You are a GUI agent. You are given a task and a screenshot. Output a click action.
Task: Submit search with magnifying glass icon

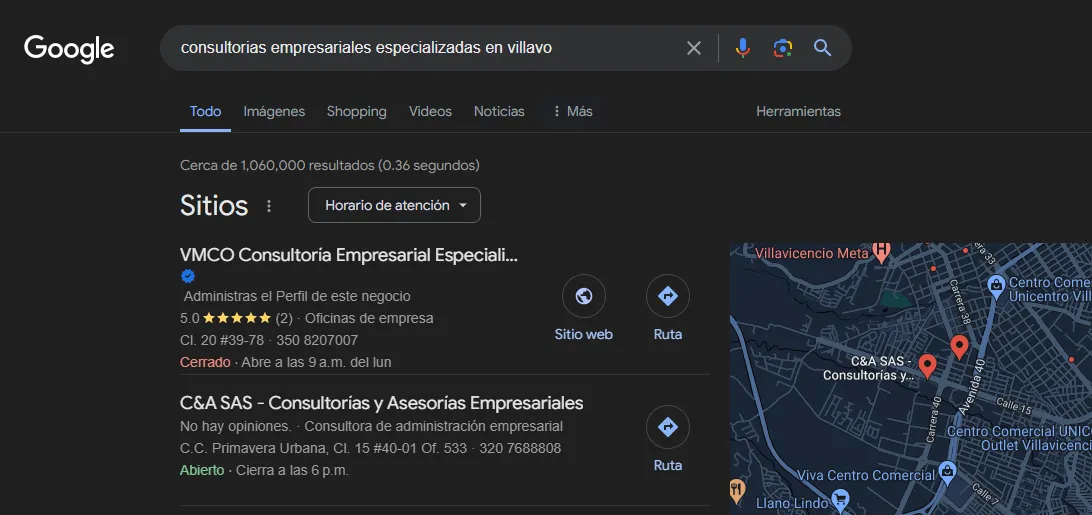click(x=822, y=48)
